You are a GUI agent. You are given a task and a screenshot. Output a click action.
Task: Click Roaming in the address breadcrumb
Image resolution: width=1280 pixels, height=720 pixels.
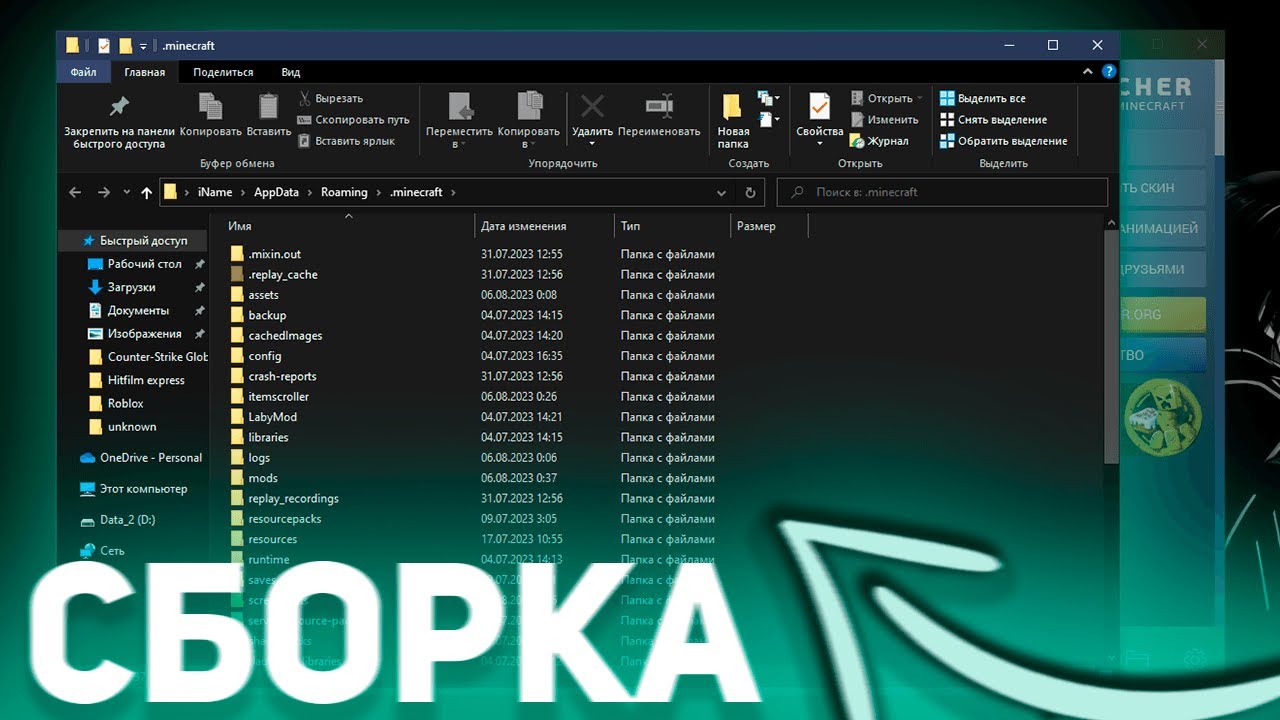[x=344, y=192]
